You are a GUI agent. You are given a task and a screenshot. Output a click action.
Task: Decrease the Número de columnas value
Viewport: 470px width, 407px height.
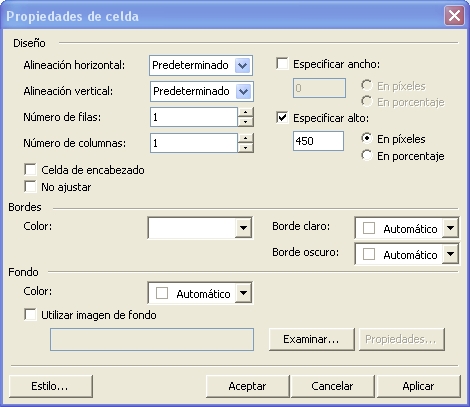(x=246, y=148)
